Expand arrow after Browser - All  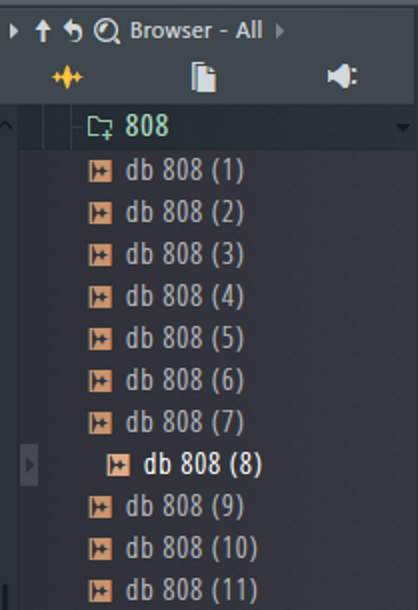click(x=279, y=31)
